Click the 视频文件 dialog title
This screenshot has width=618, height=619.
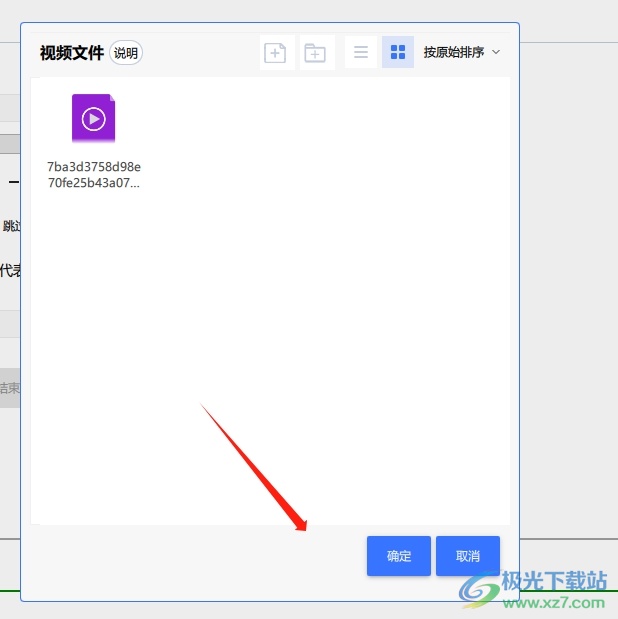coord(71,53)
